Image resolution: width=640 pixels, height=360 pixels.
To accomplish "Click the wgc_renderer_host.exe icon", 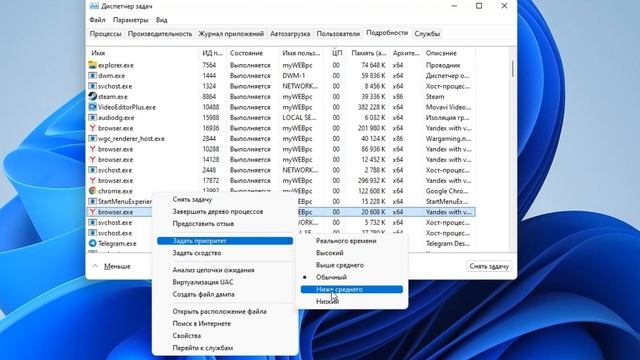I will pyautogui.click(x=92, y=138).
